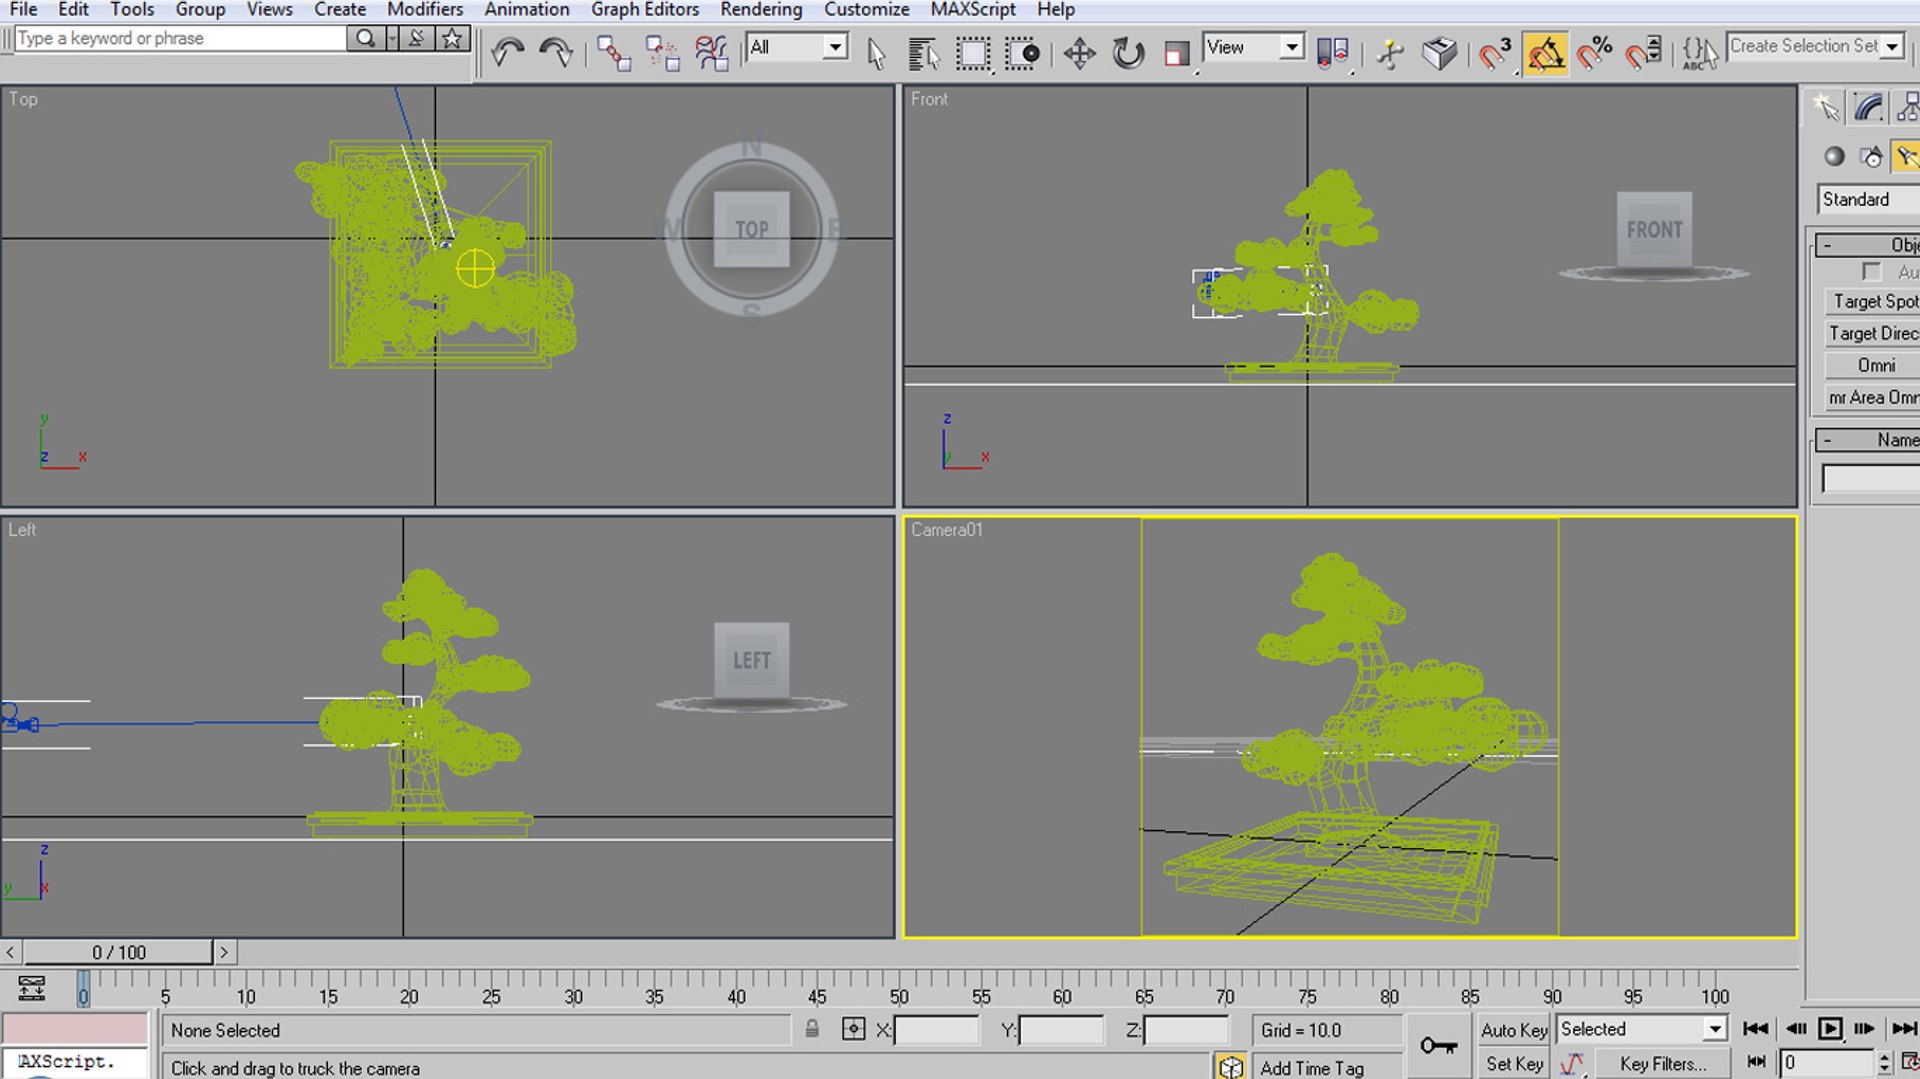Activate the Select Object arrow tool
The width and height of the screenshot is (1920, 1079).
point(876,52)
